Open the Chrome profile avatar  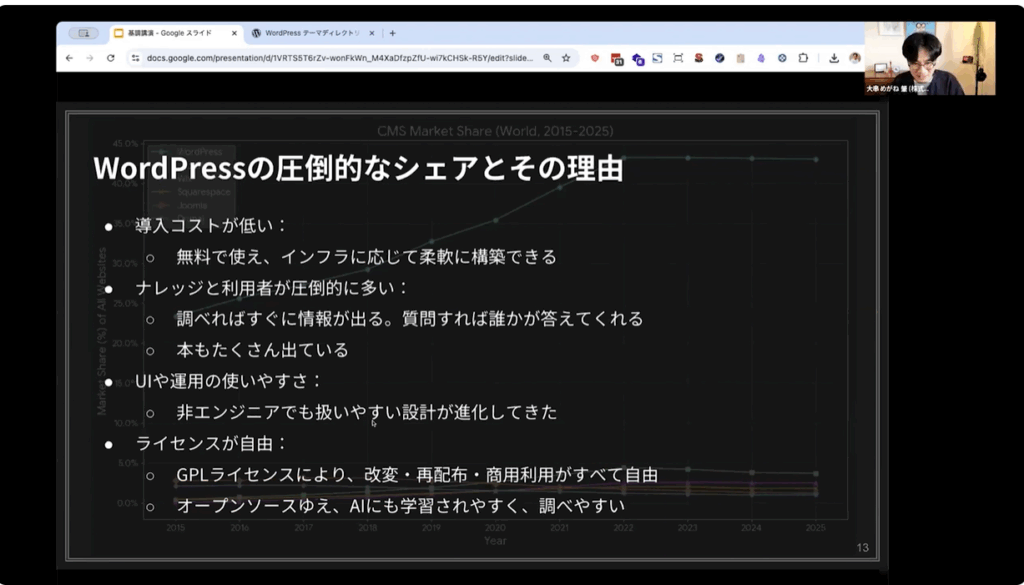click(x=854, y=58)
